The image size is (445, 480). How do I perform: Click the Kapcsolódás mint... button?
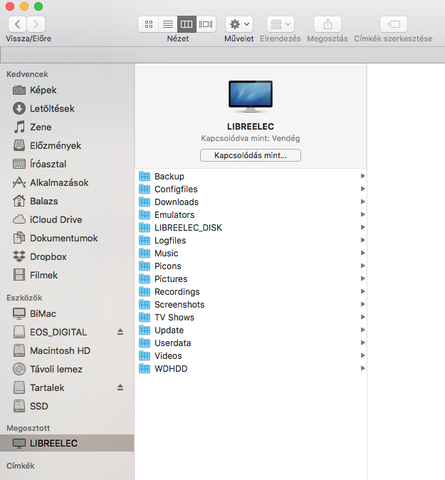tap(250, 155)
